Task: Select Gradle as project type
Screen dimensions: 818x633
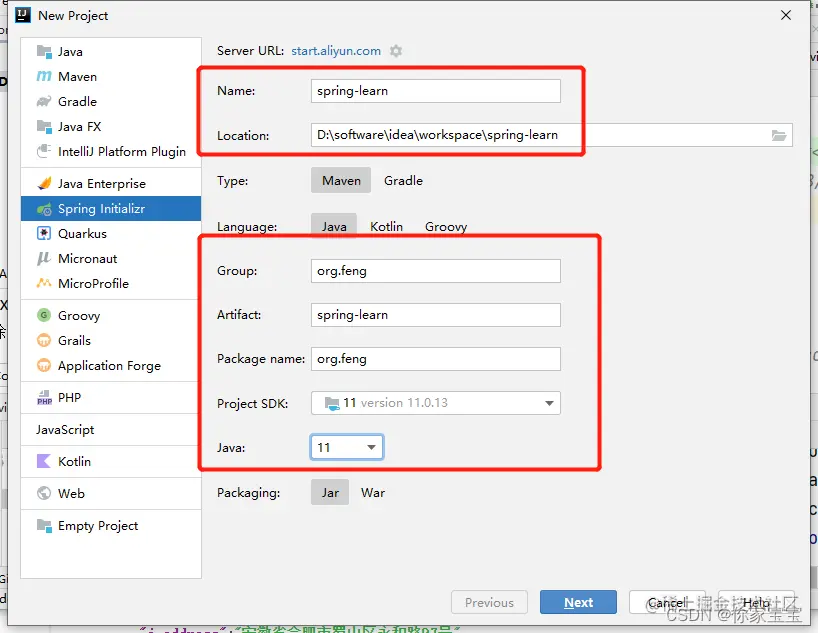Action: click(x=403, y=181)
